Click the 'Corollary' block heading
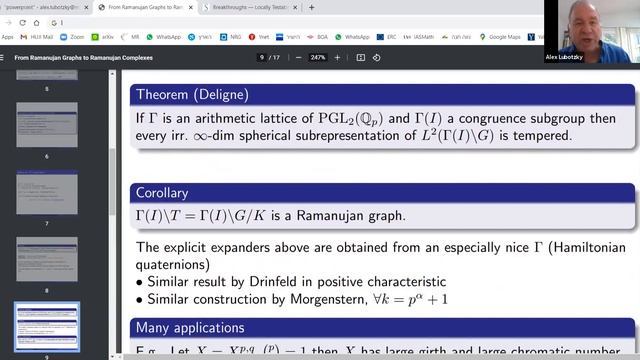Image resolution: width=640 pixels, height=360 pixels. pos(162,193)
